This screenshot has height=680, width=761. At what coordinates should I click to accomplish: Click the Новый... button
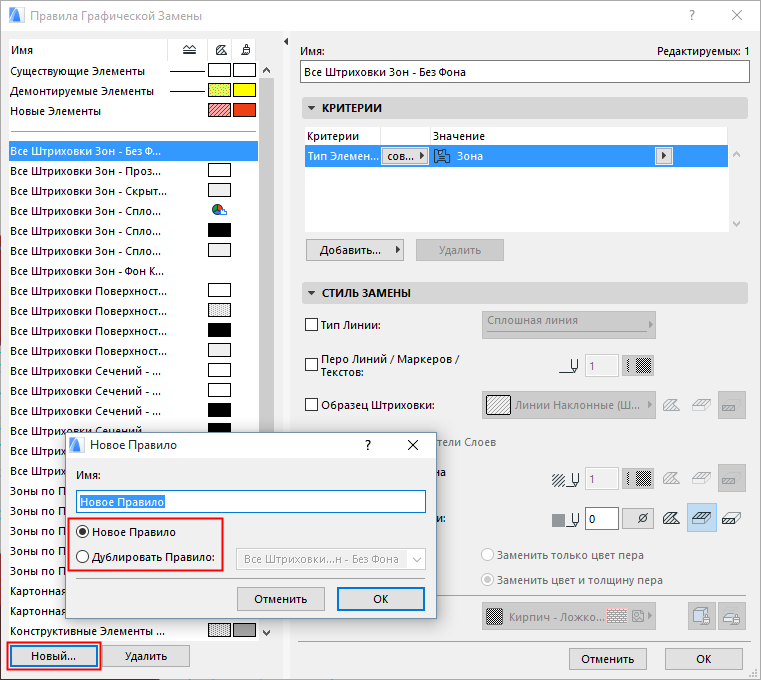tap(54, 656)
